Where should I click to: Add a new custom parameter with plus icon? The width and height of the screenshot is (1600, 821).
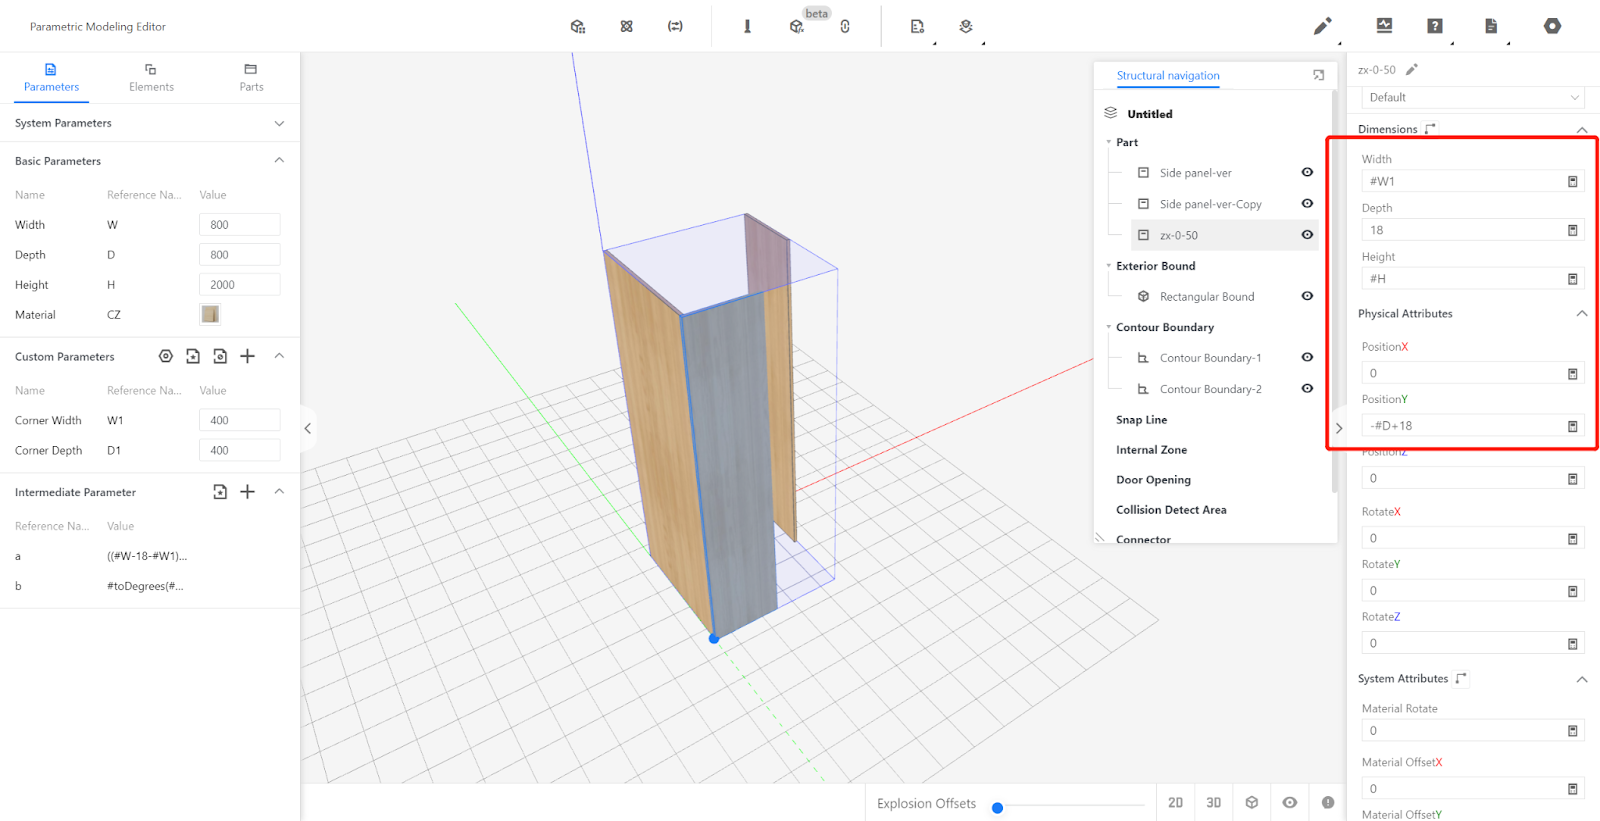tap(248, 356)
